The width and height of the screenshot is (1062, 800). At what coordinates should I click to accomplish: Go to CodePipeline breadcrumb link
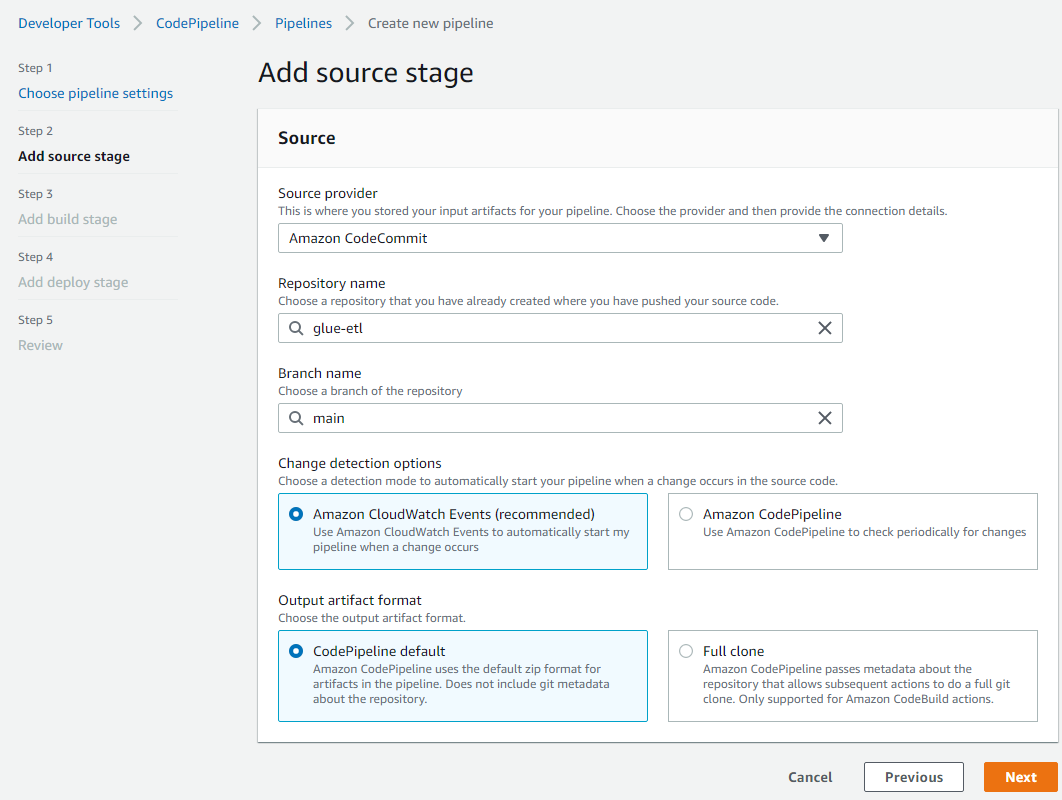[197, 23]
